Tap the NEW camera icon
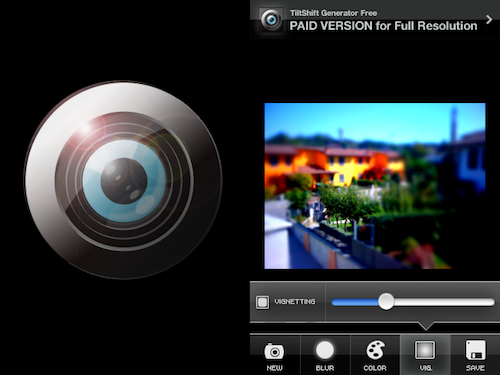 [274, 351]
